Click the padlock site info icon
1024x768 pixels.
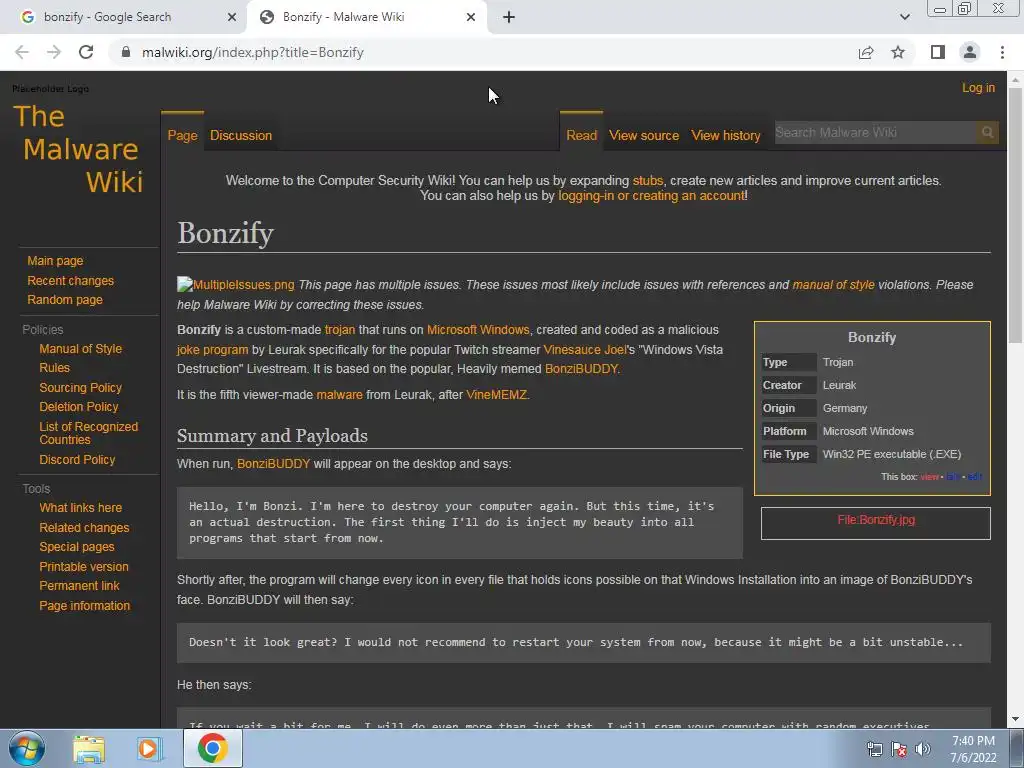click(x=126, y=52)
